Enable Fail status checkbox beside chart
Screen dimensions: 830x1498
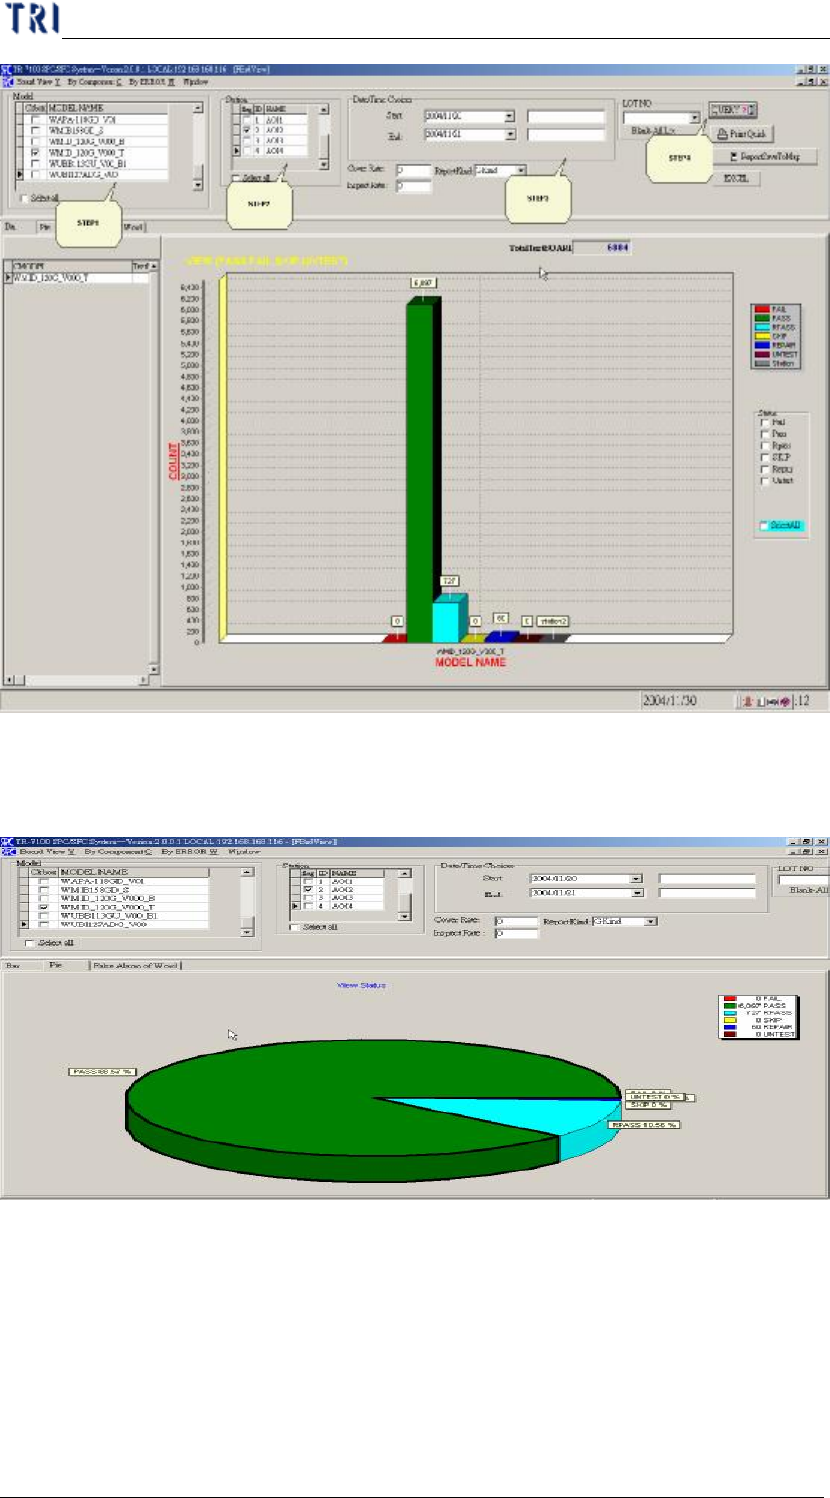point(767,423)
